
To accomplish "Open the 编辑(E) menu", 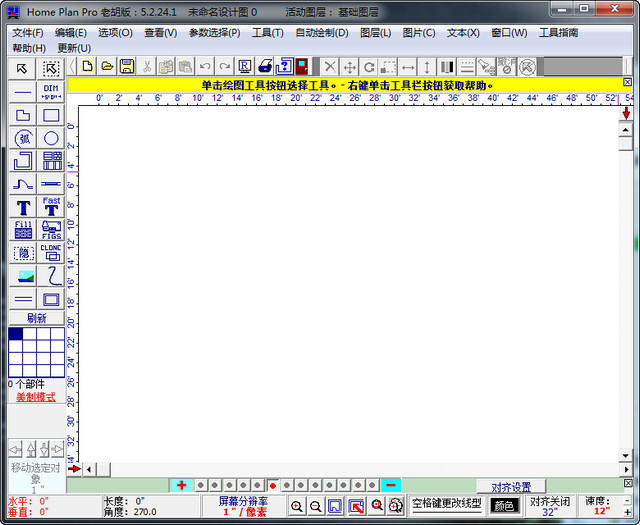I will (71, 33).
